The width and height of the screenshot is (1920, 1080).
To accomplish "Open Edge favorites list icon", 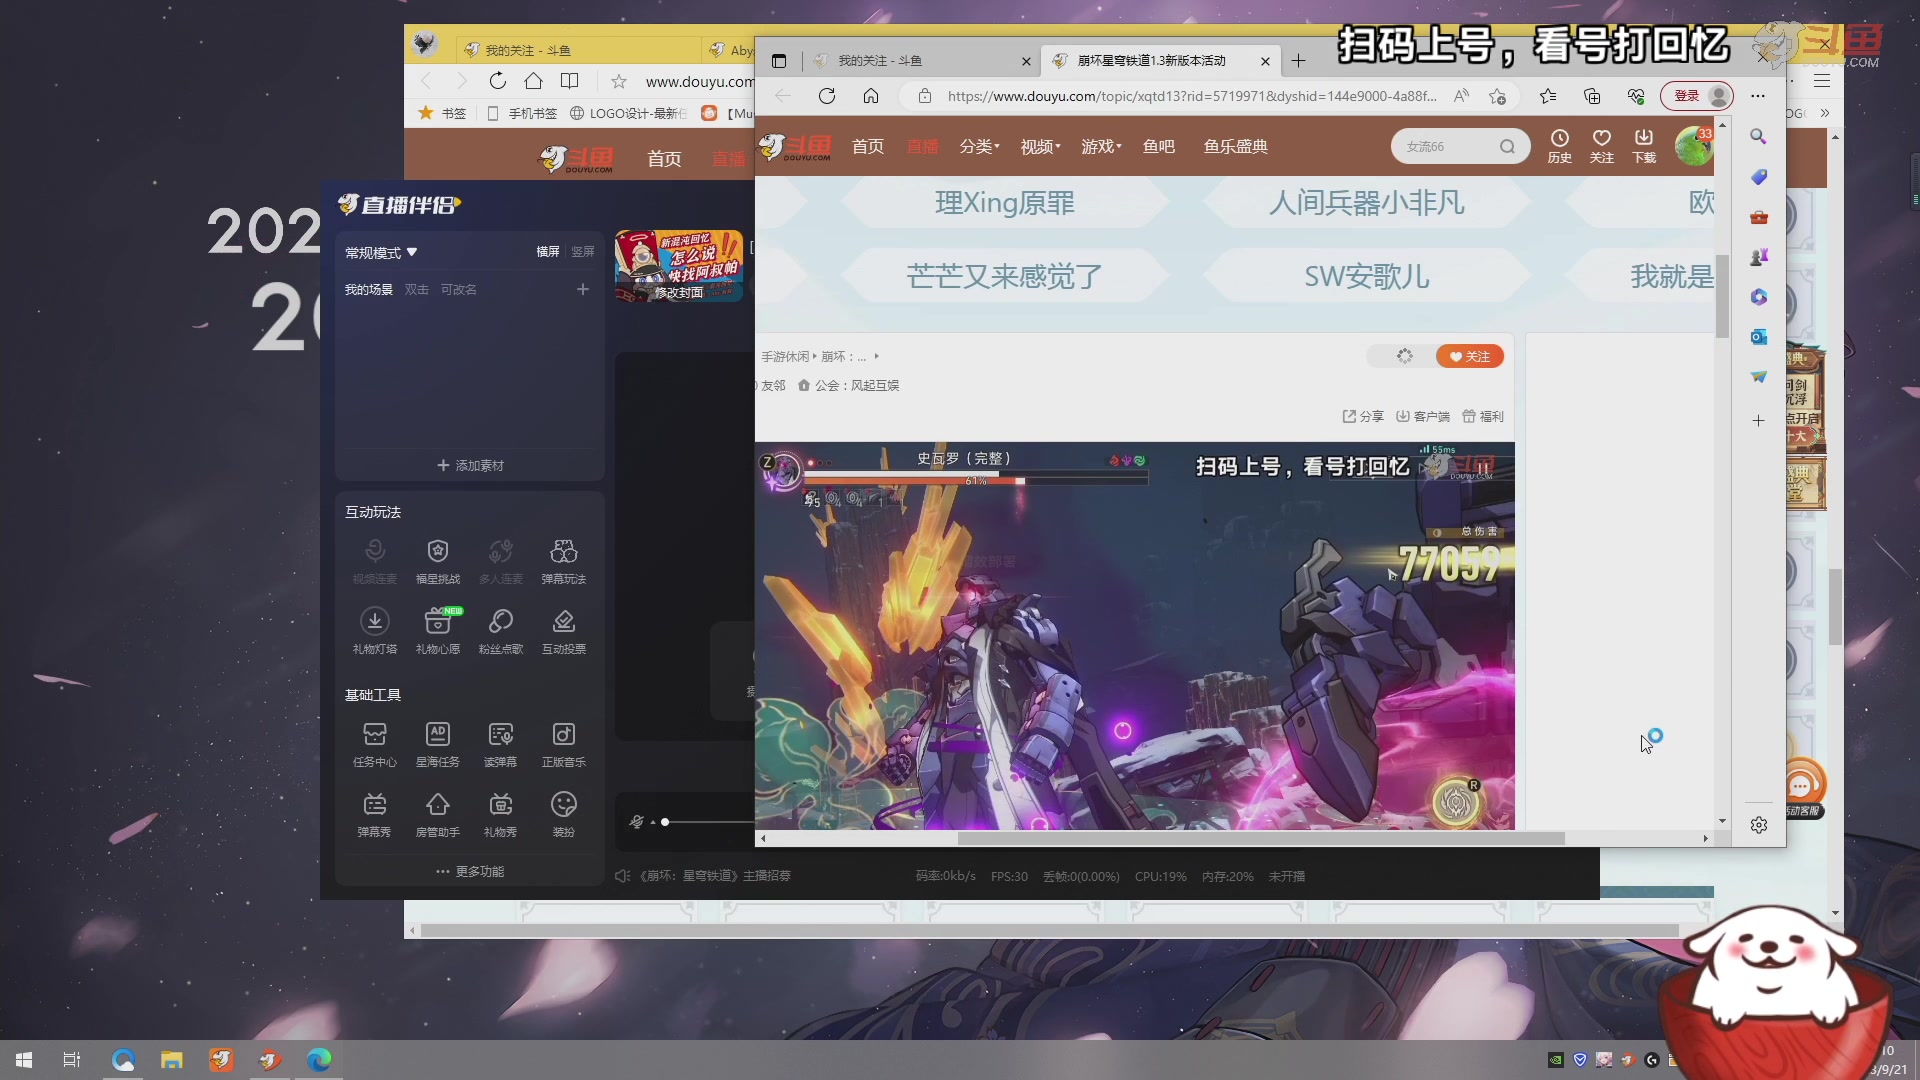I will pyautogui.click(x=1548, y=96).
